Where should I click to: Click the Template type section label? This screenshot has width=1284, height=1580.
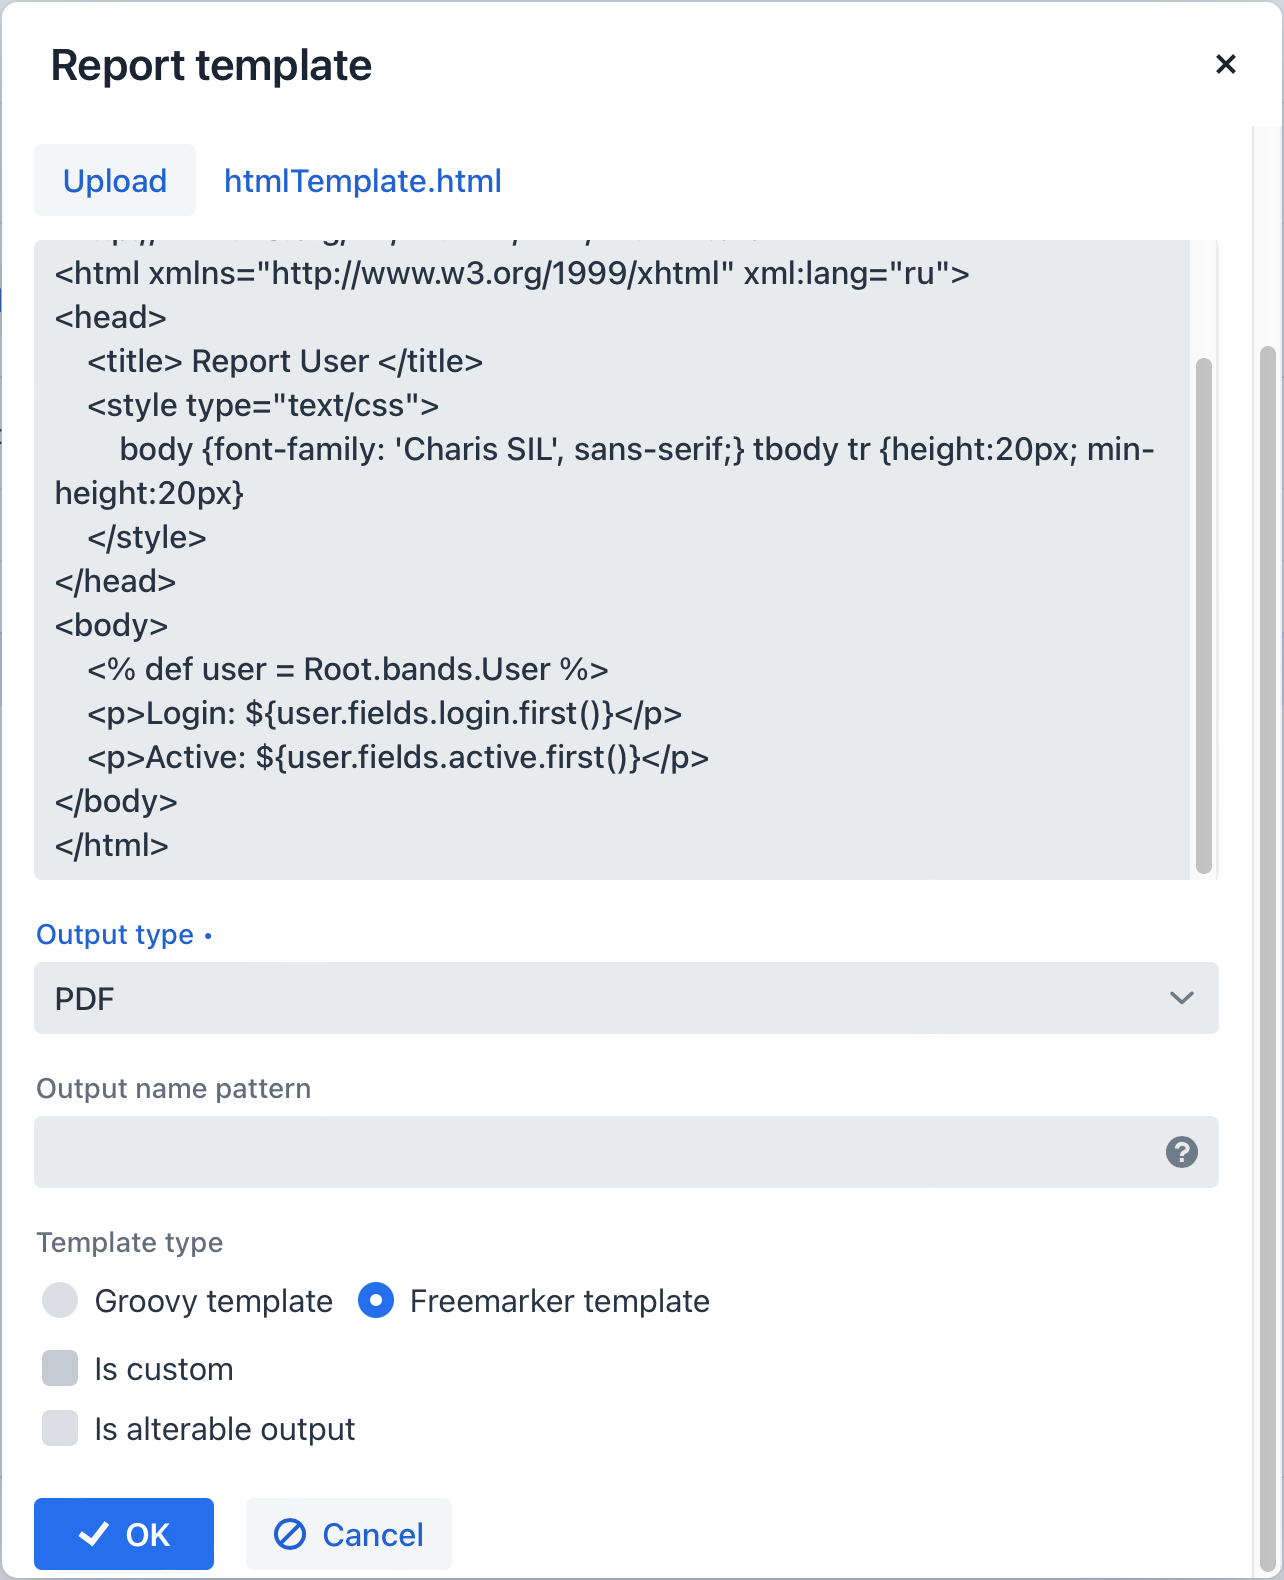(x=129, y=1242)
